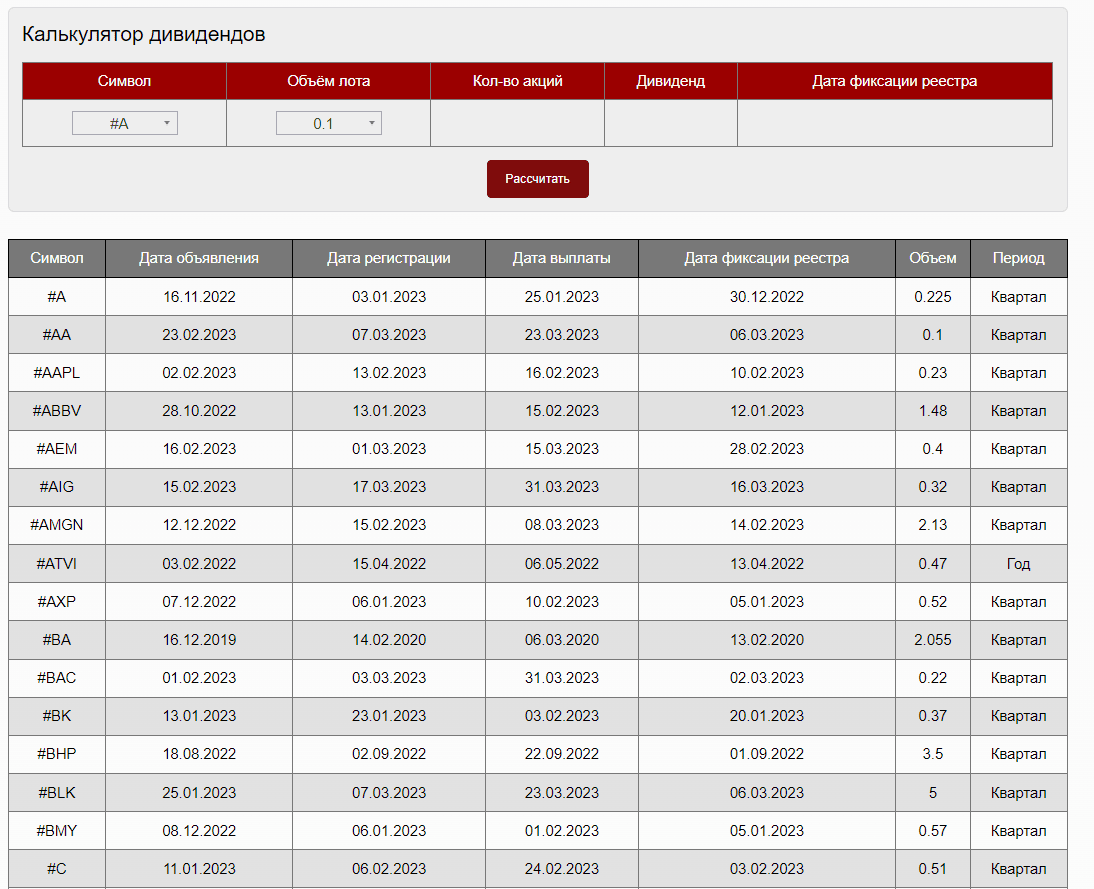The height and width of the screenshot is (889, 1094).
Task: Open the Символ dropdown showing #A
Action: pos(125,124)
